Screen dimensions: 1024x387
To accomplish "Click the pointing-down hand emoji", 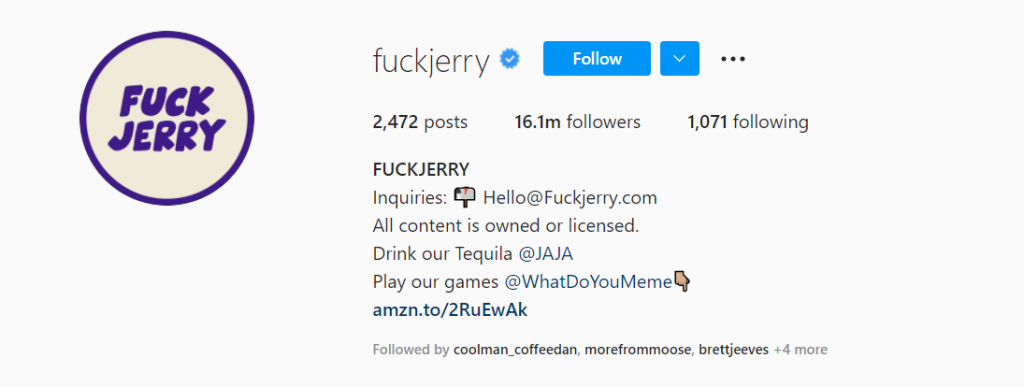I will click(682, 282).
